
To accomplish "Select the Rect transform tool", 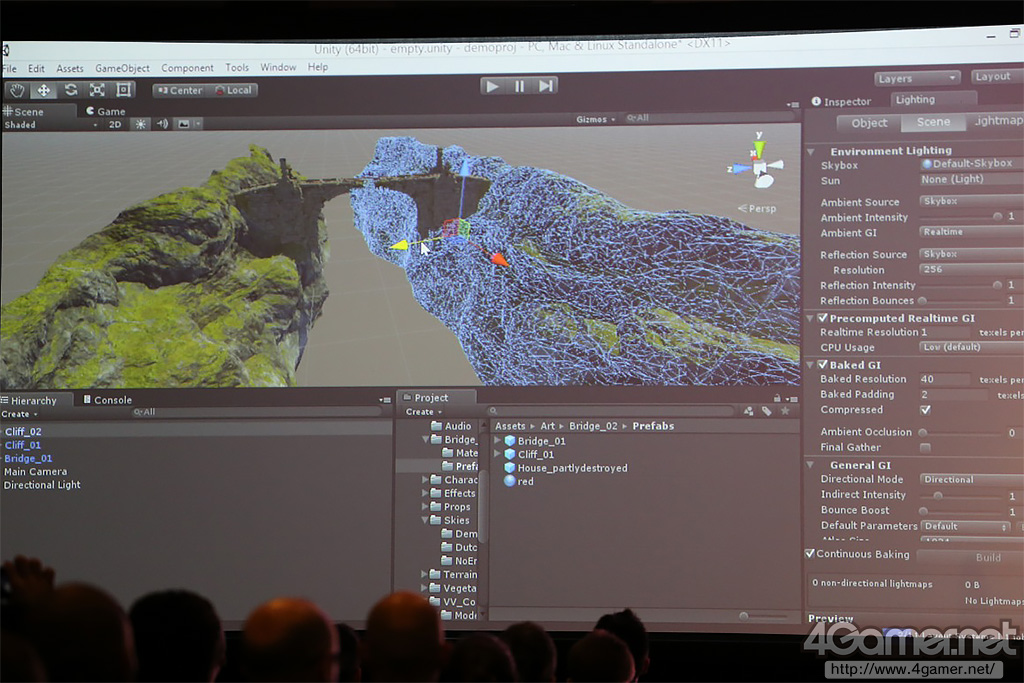I will 123,89.
